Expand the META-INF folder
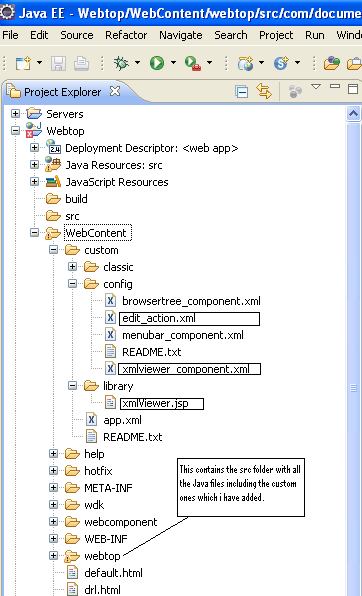Screen dimensions: 362x596 (53, 488)
